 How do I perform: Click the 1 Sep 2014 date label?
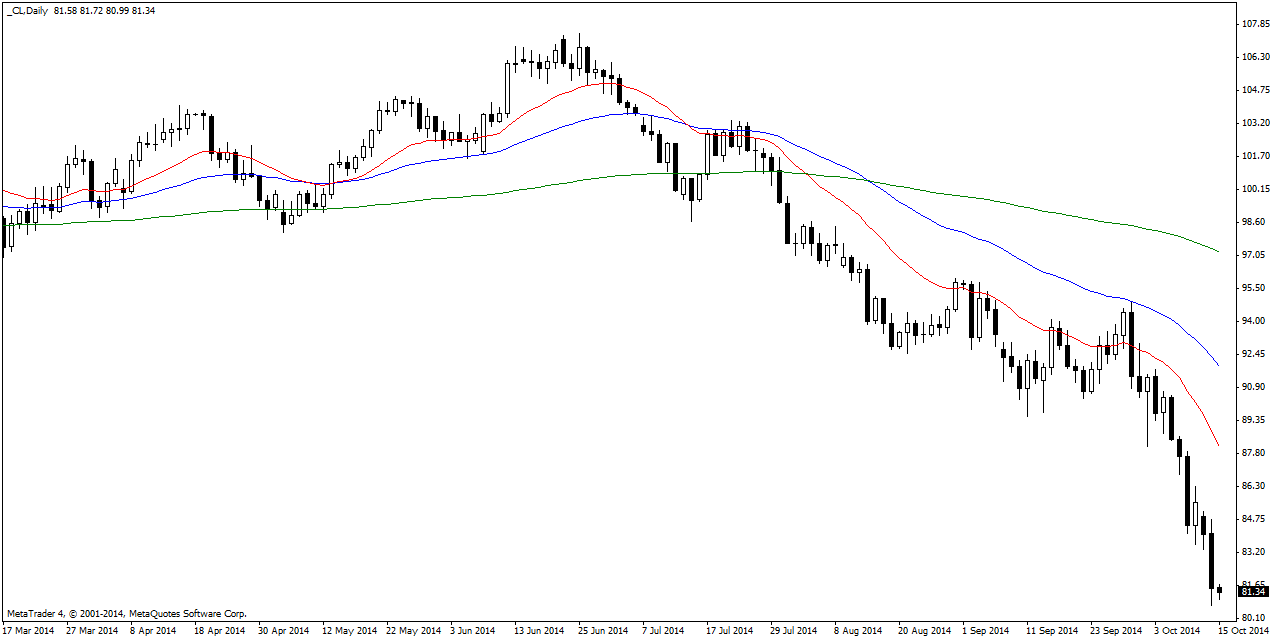[985, 631]
